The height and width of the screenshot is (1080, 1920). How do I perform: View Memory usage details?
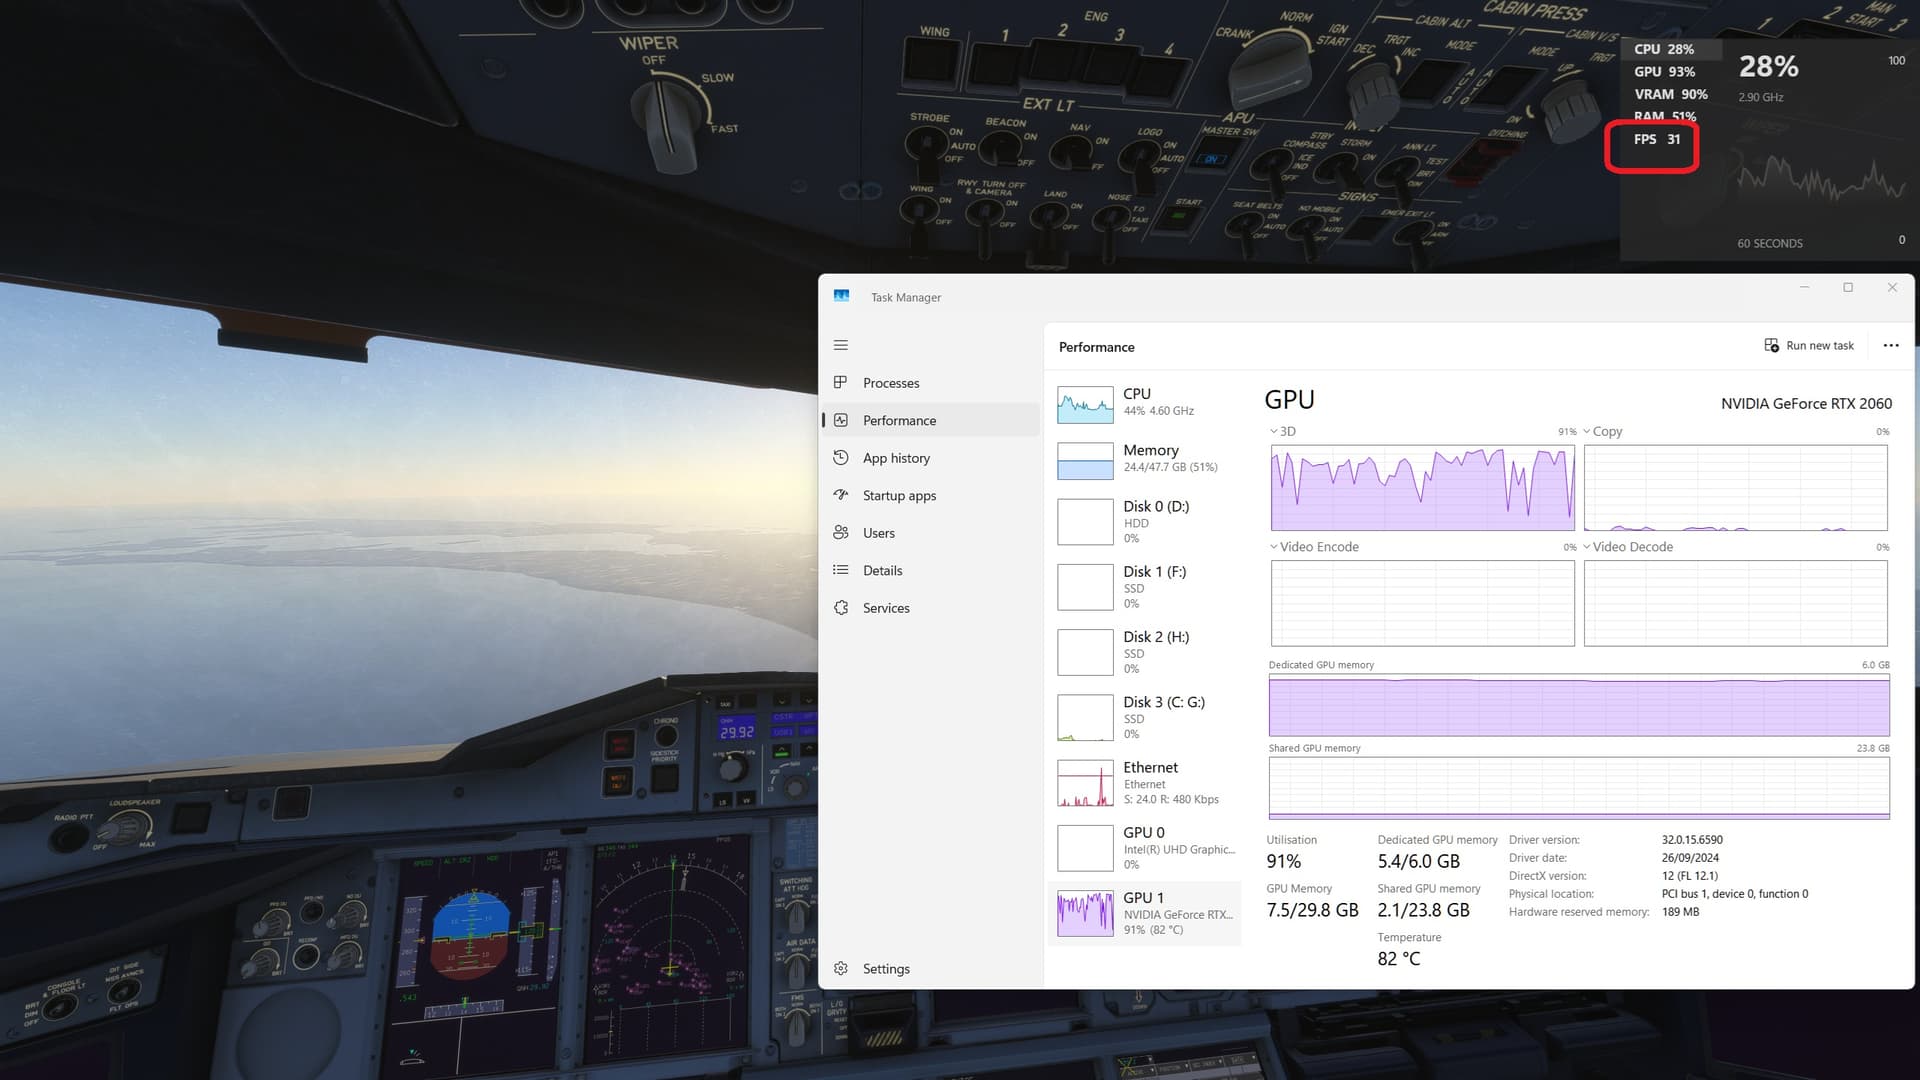tap(1145, 458)
